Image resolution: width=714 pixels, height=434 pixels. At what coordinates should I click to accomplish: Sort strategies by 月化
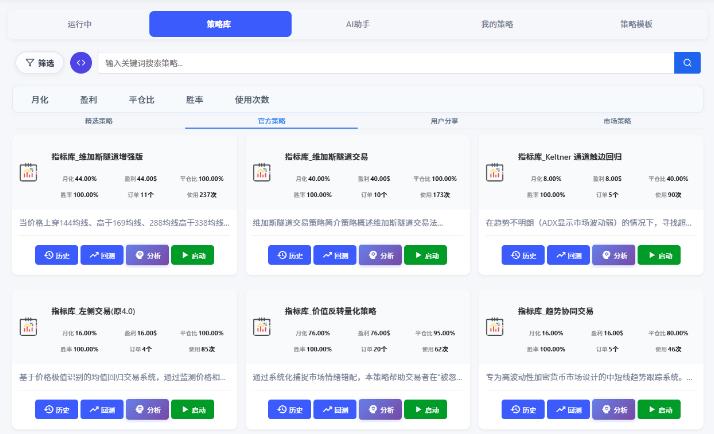coord(40,100)
